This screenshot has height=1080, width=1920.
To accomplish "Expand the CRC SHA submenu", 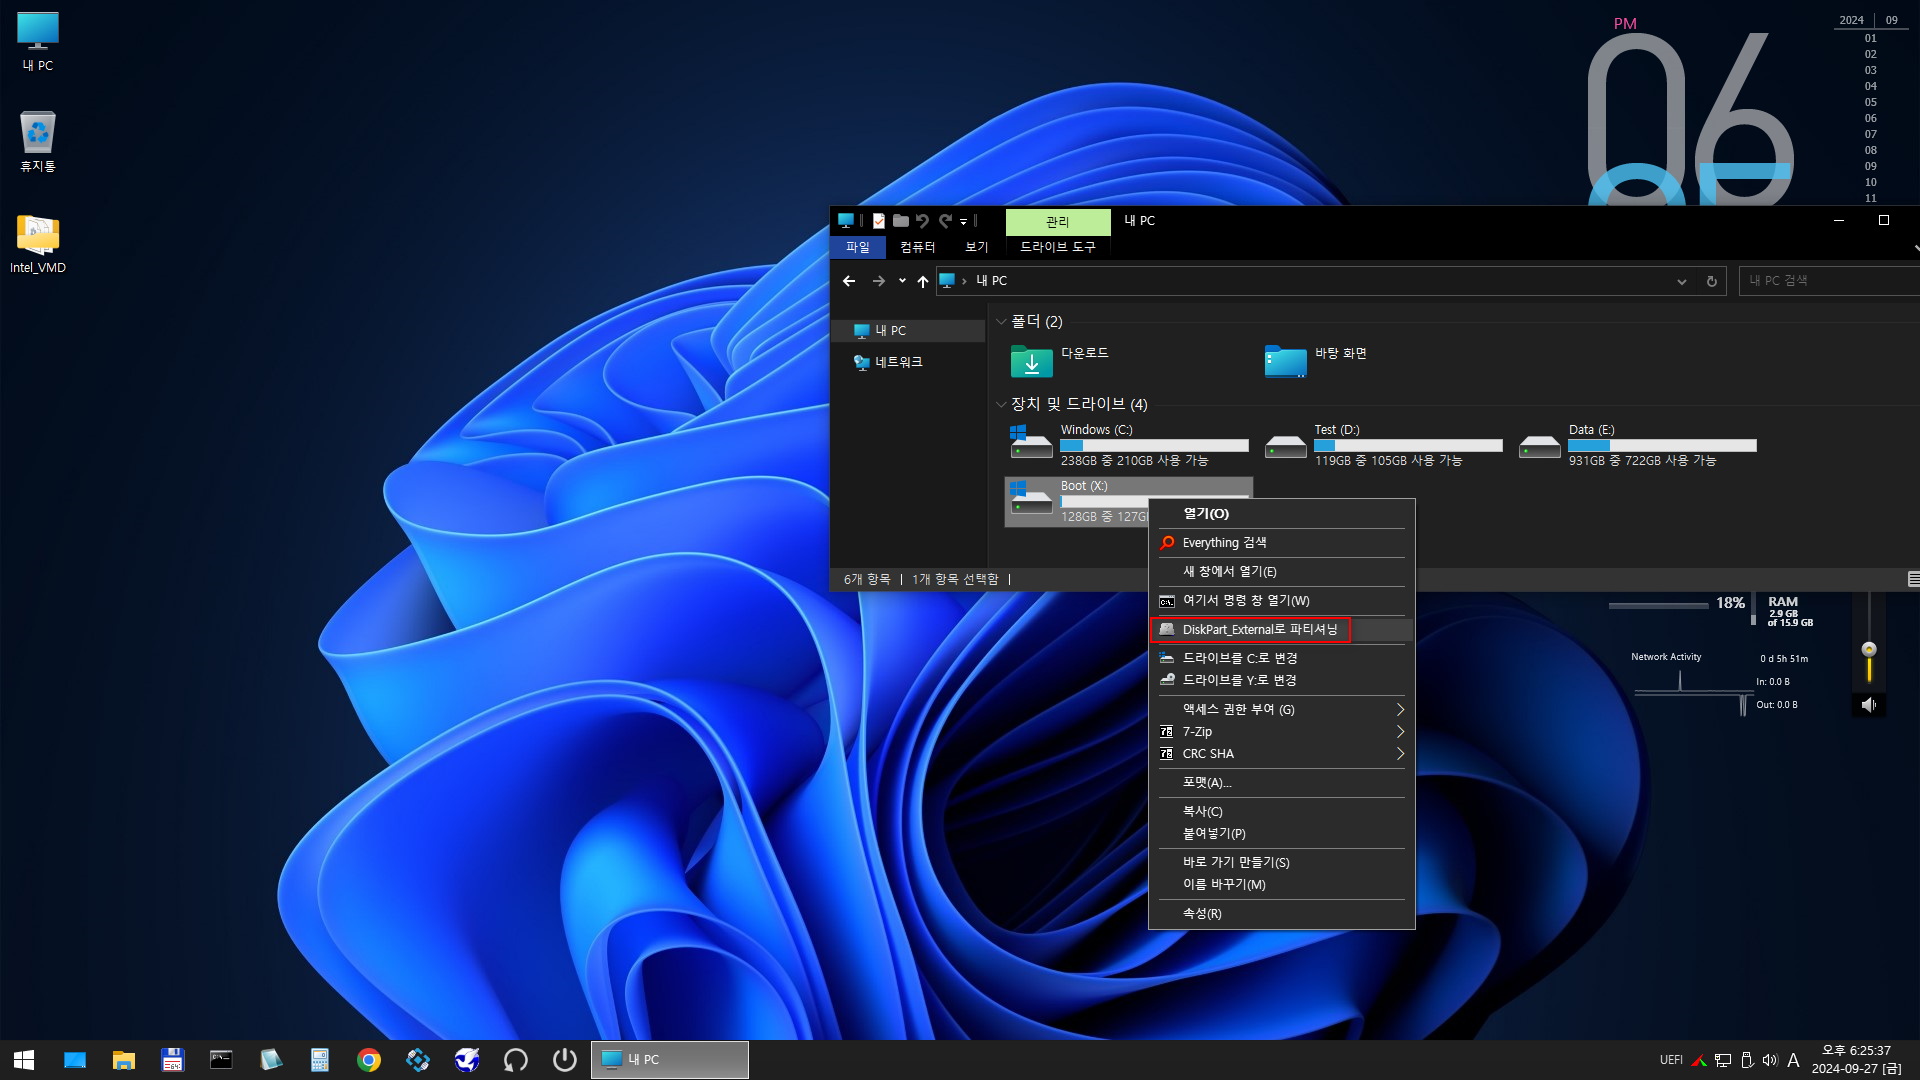I will click(1400, 754).
